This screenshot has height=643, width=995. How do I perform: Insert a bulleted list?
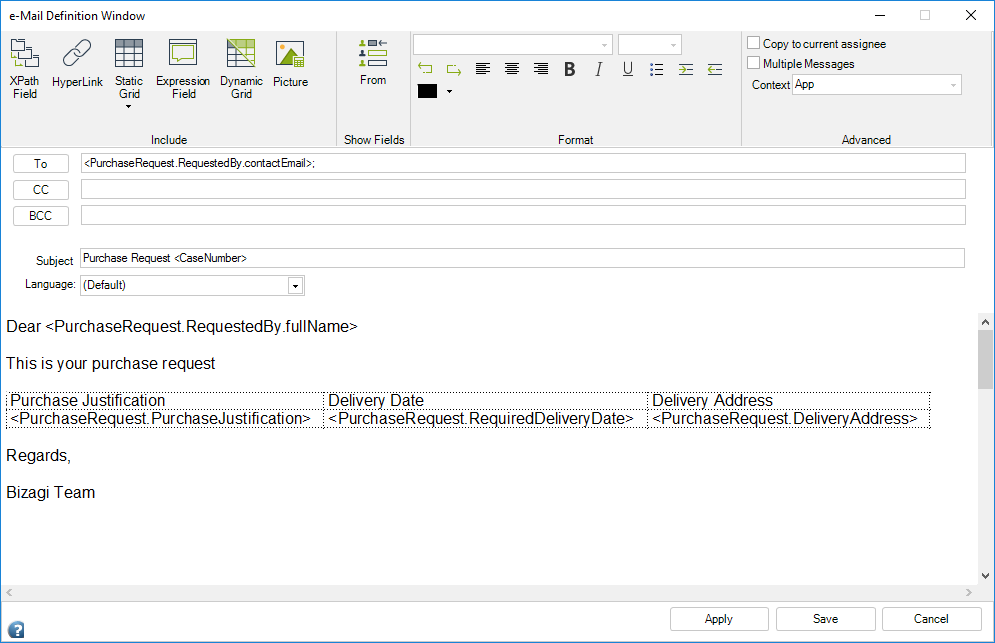pos(657,69)
